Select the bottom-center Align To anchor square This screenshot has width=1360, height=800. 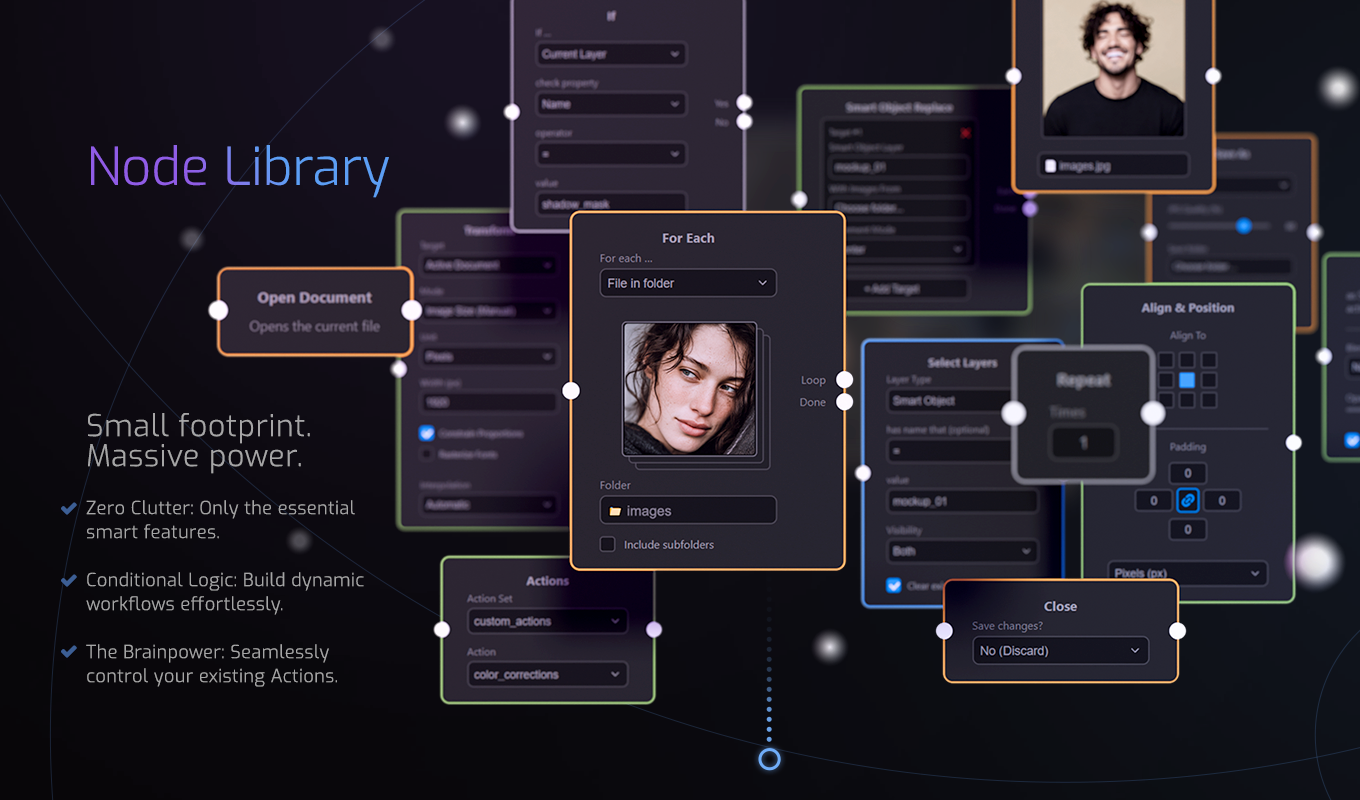pyautogui.click(x=1187, y=401)
